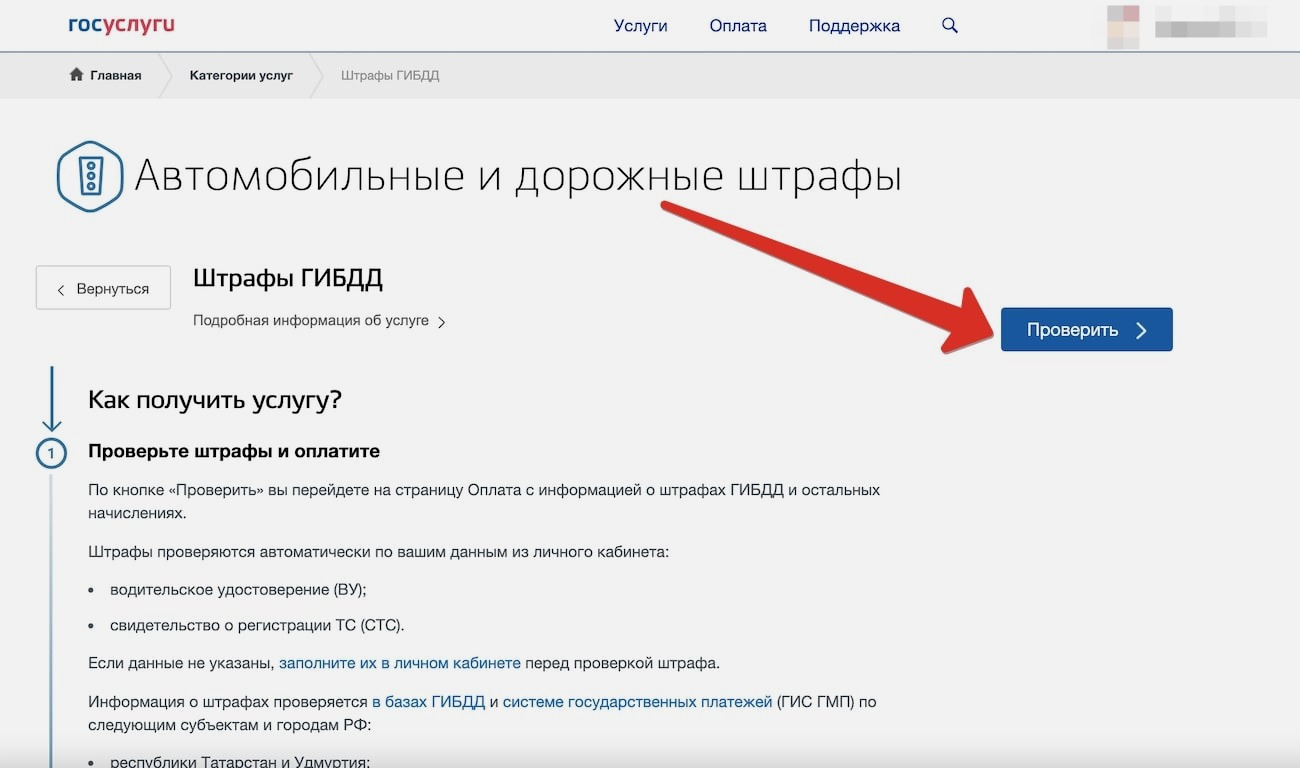Open the системе государственных платежей link
Screen dimensions: 1300x768
coord(637,702)
